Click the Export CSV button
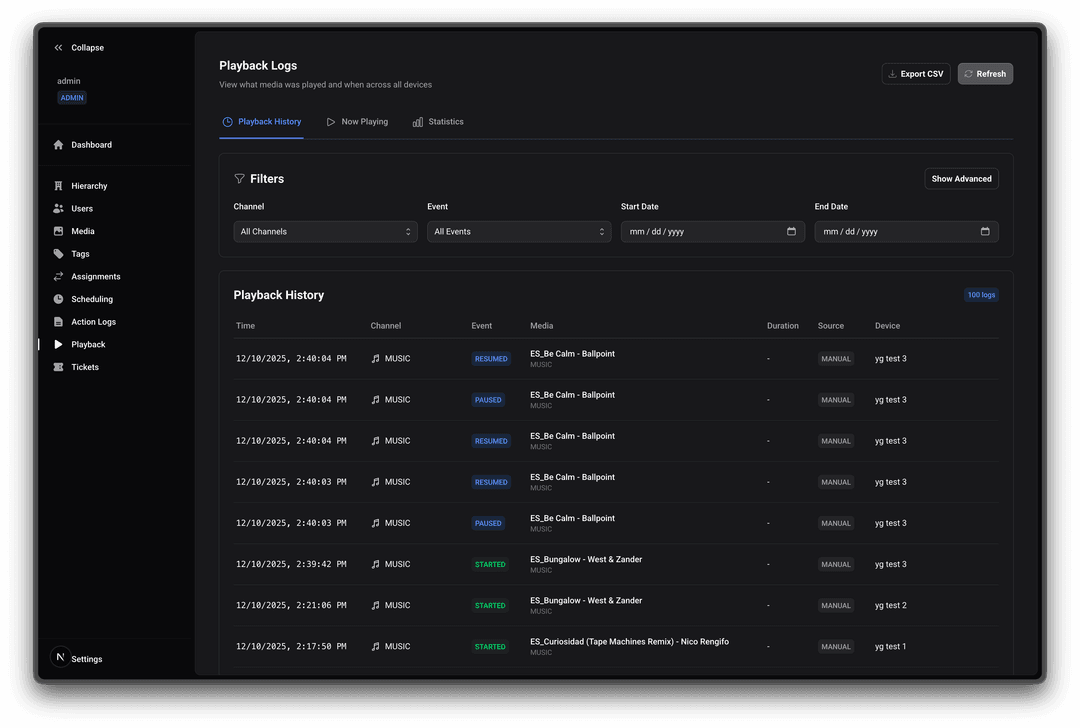Image resolution: width=1080 pixels, height=728 pixels. point(915,73)
